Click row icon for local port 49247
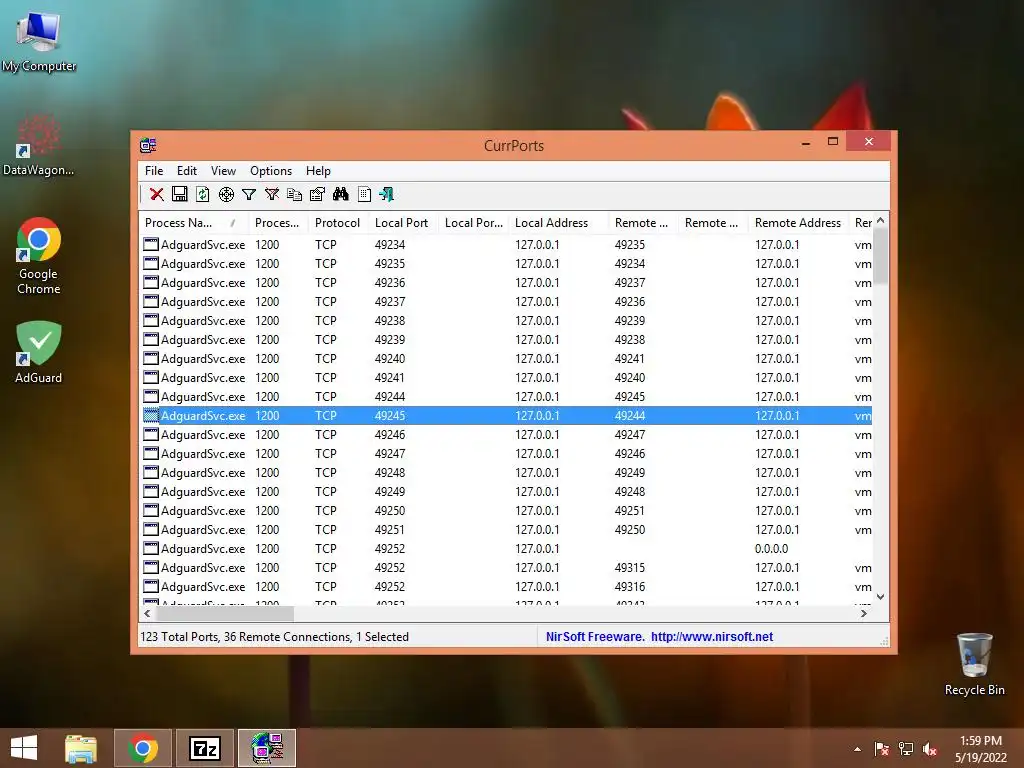Image resolution: width=1024 pixels, height=768 pixels. [151, 453]
